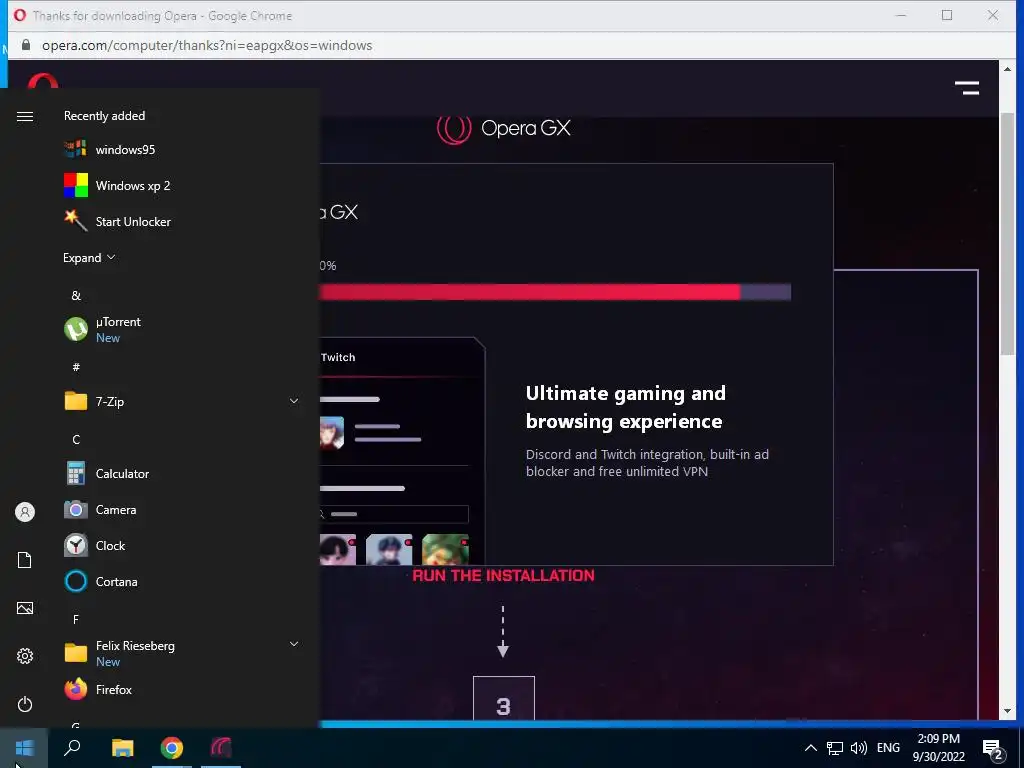Viewport: 1024px width, 768px height.
Task: Open the user account icon
Action: tap(25, 512)
